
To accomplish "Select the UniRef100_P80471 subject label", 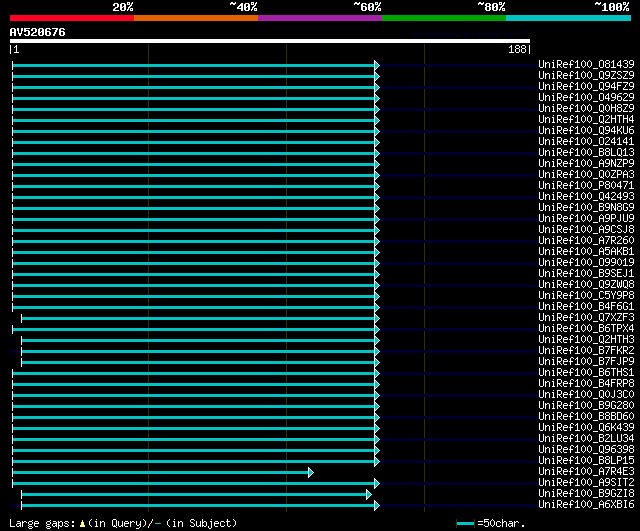I will coord(586,185).
